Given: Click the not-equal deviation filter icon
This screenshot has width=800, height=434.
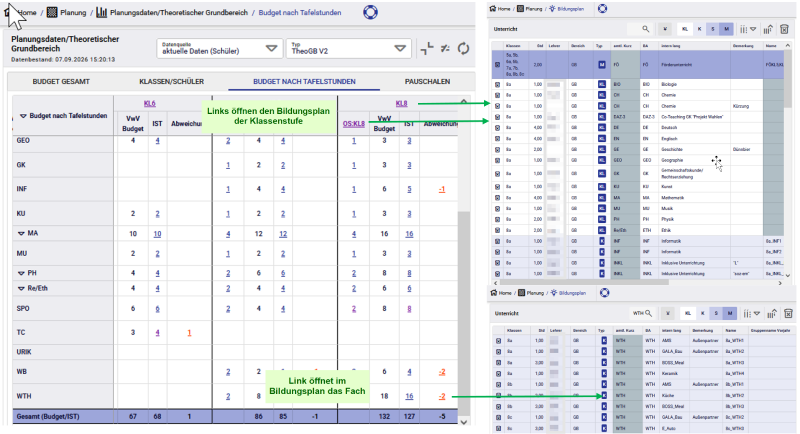Looking at the screenshot, I should point(445,48).
